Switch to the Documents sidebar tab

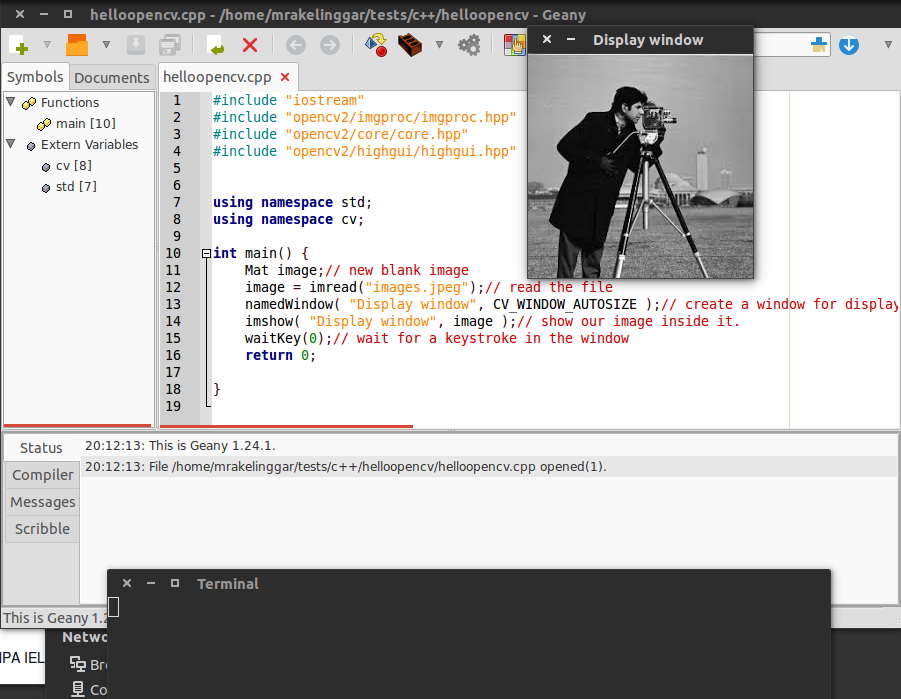(112, 78)
